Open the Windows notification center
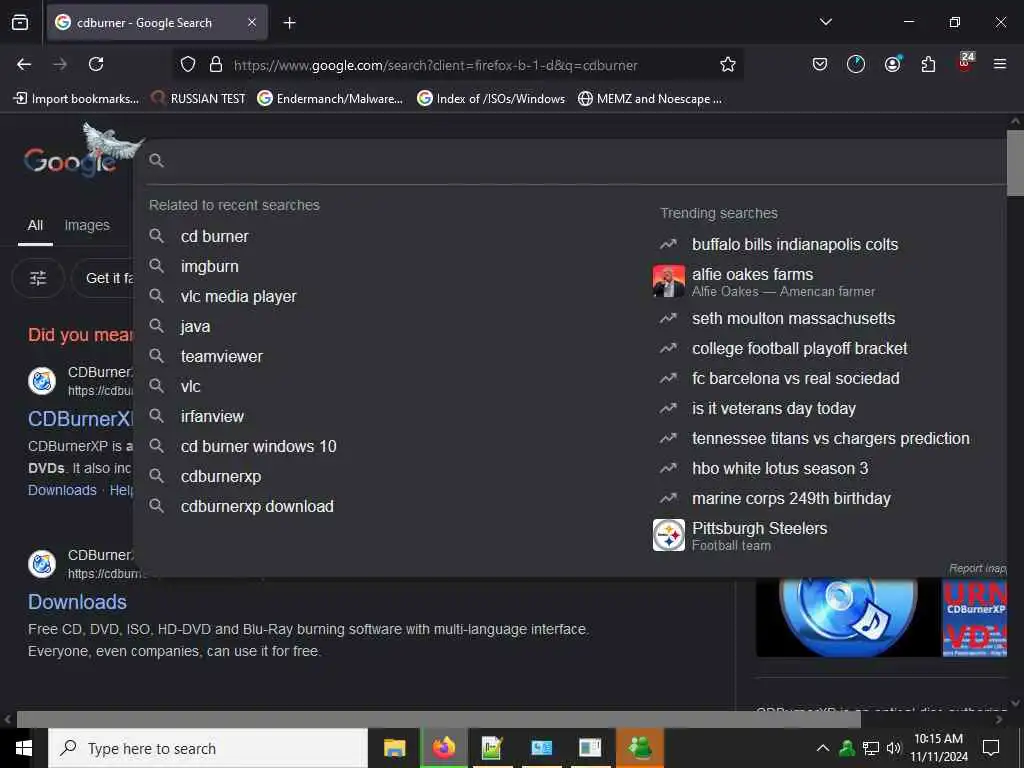1024x768 pixels. [x=991, y=748]
